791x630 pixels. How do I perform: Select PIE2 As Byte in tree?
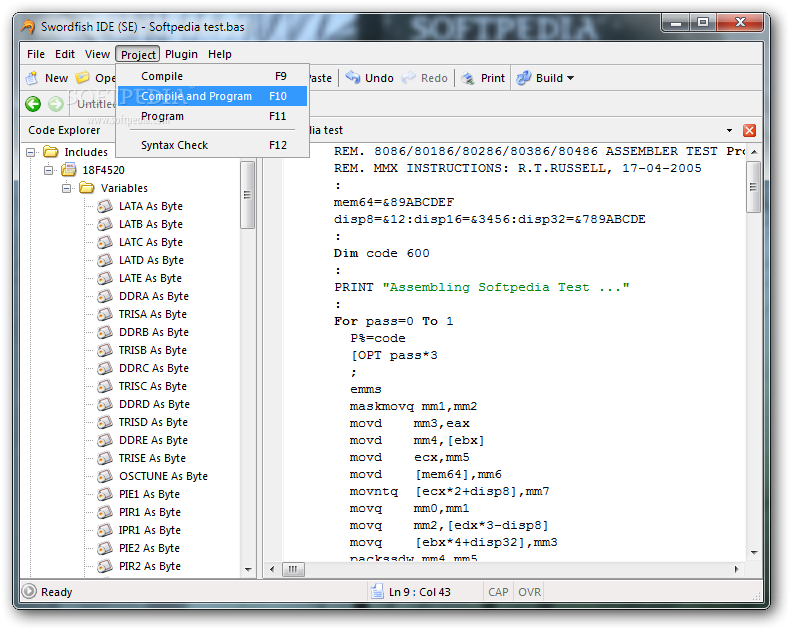tap(149, 548)
